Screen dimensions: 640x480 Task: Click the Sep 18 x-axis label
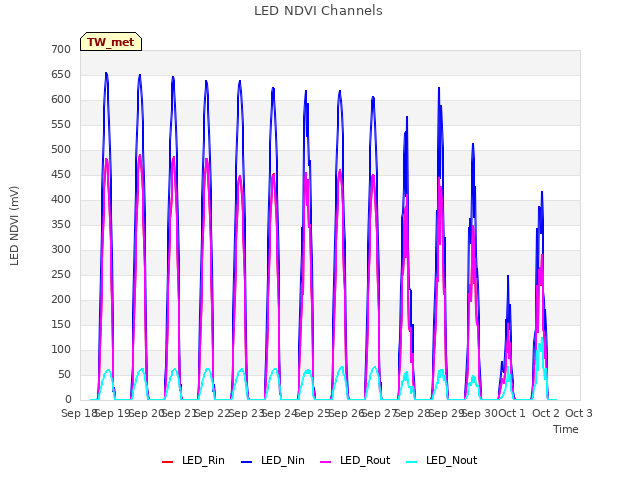(78, 413)
